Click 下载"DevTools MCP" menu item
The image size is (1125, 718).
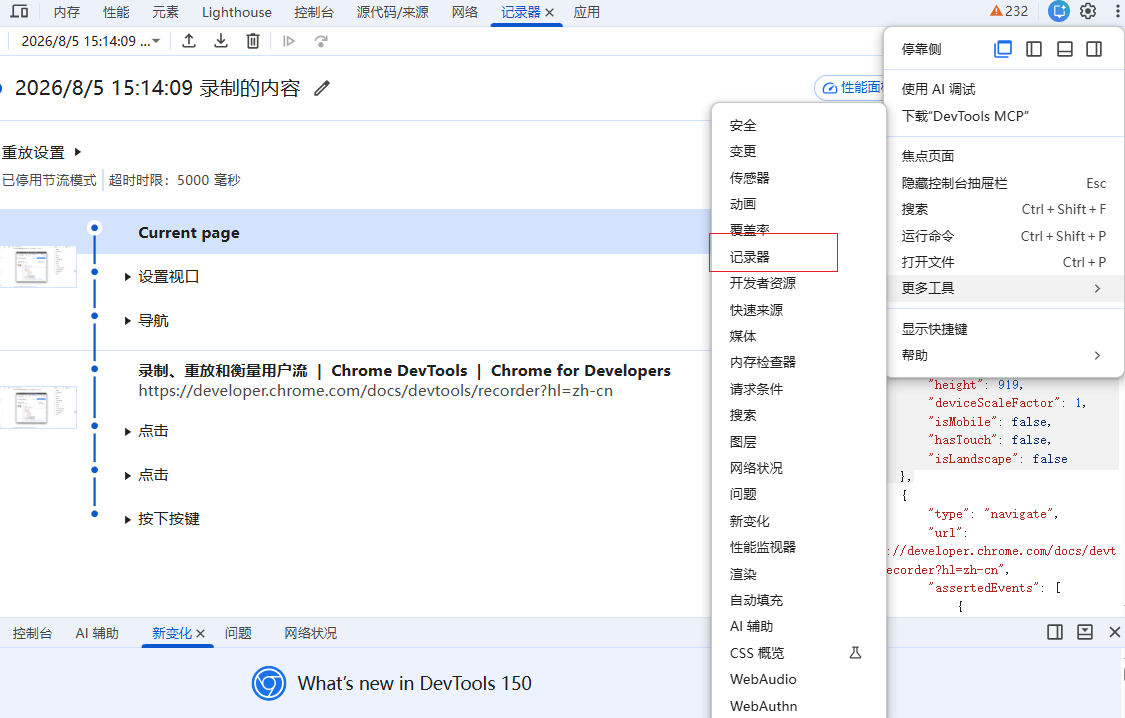coord(1004,116)
